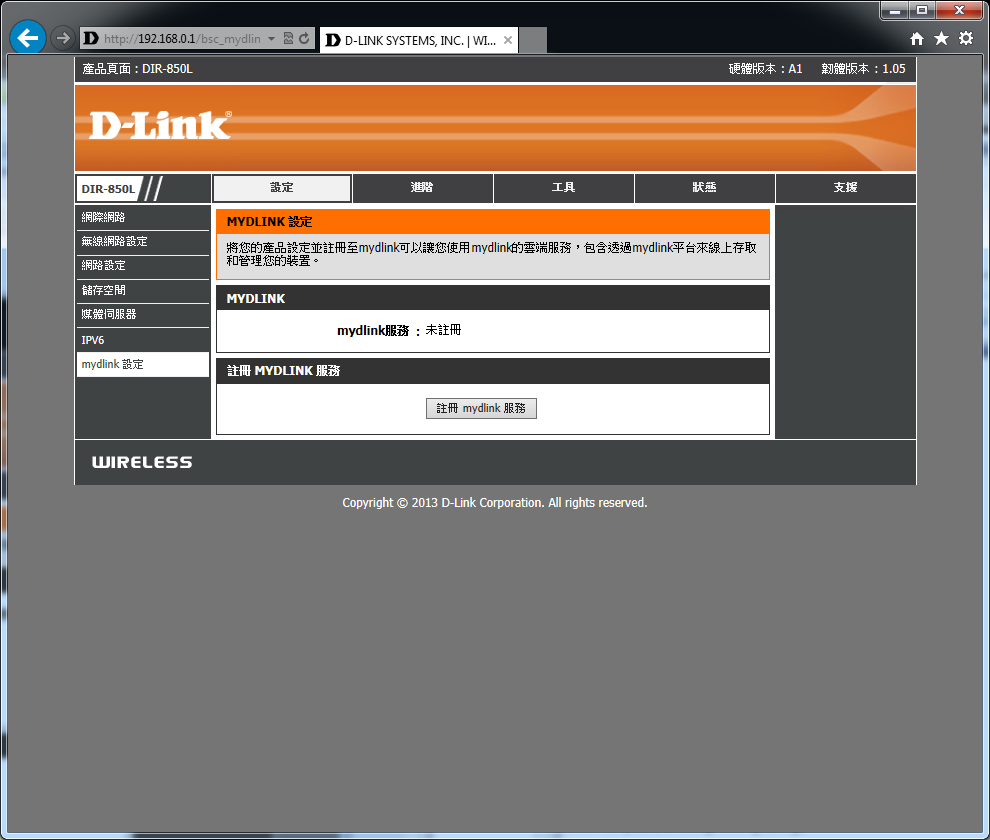Open a new blank browser tab

tap(534, 40)
